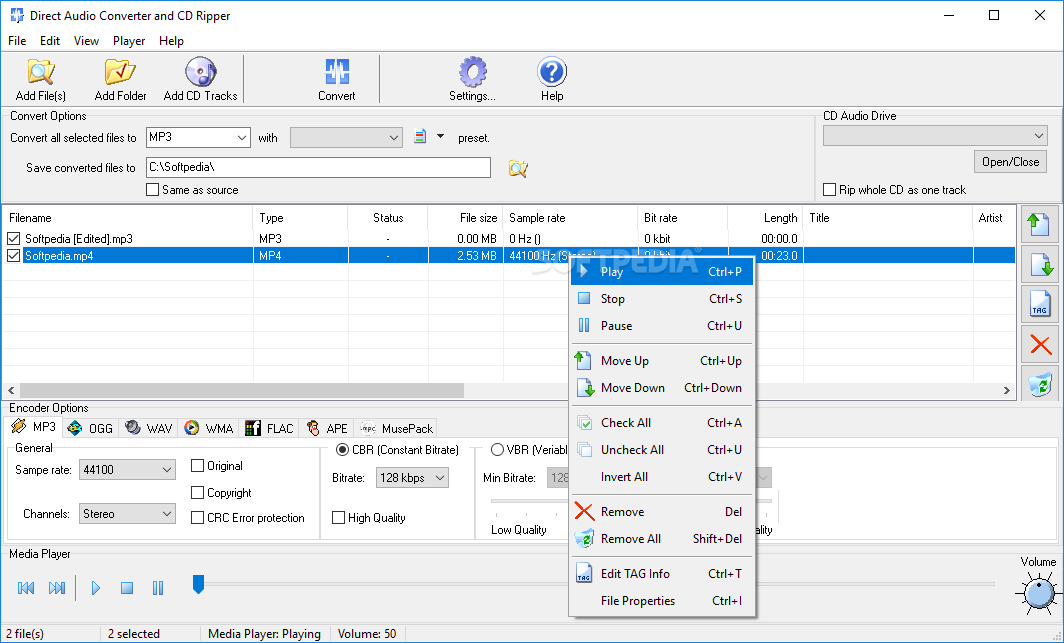The height and width of the screenshot is (643, 1064).
Task: Open the output format MP3 dropdown
Action: pyautogui.click(x=198, y=138)
